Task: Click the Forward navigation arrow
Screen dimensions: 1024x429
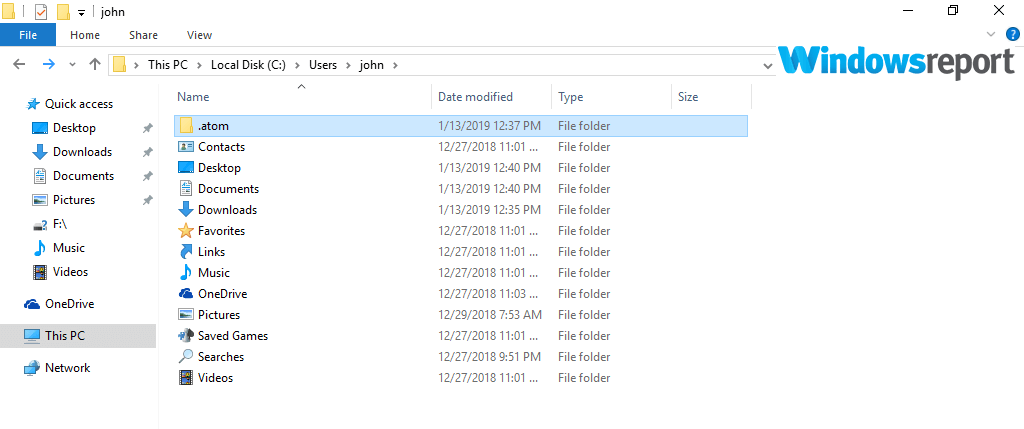Action: click(48, 64)
